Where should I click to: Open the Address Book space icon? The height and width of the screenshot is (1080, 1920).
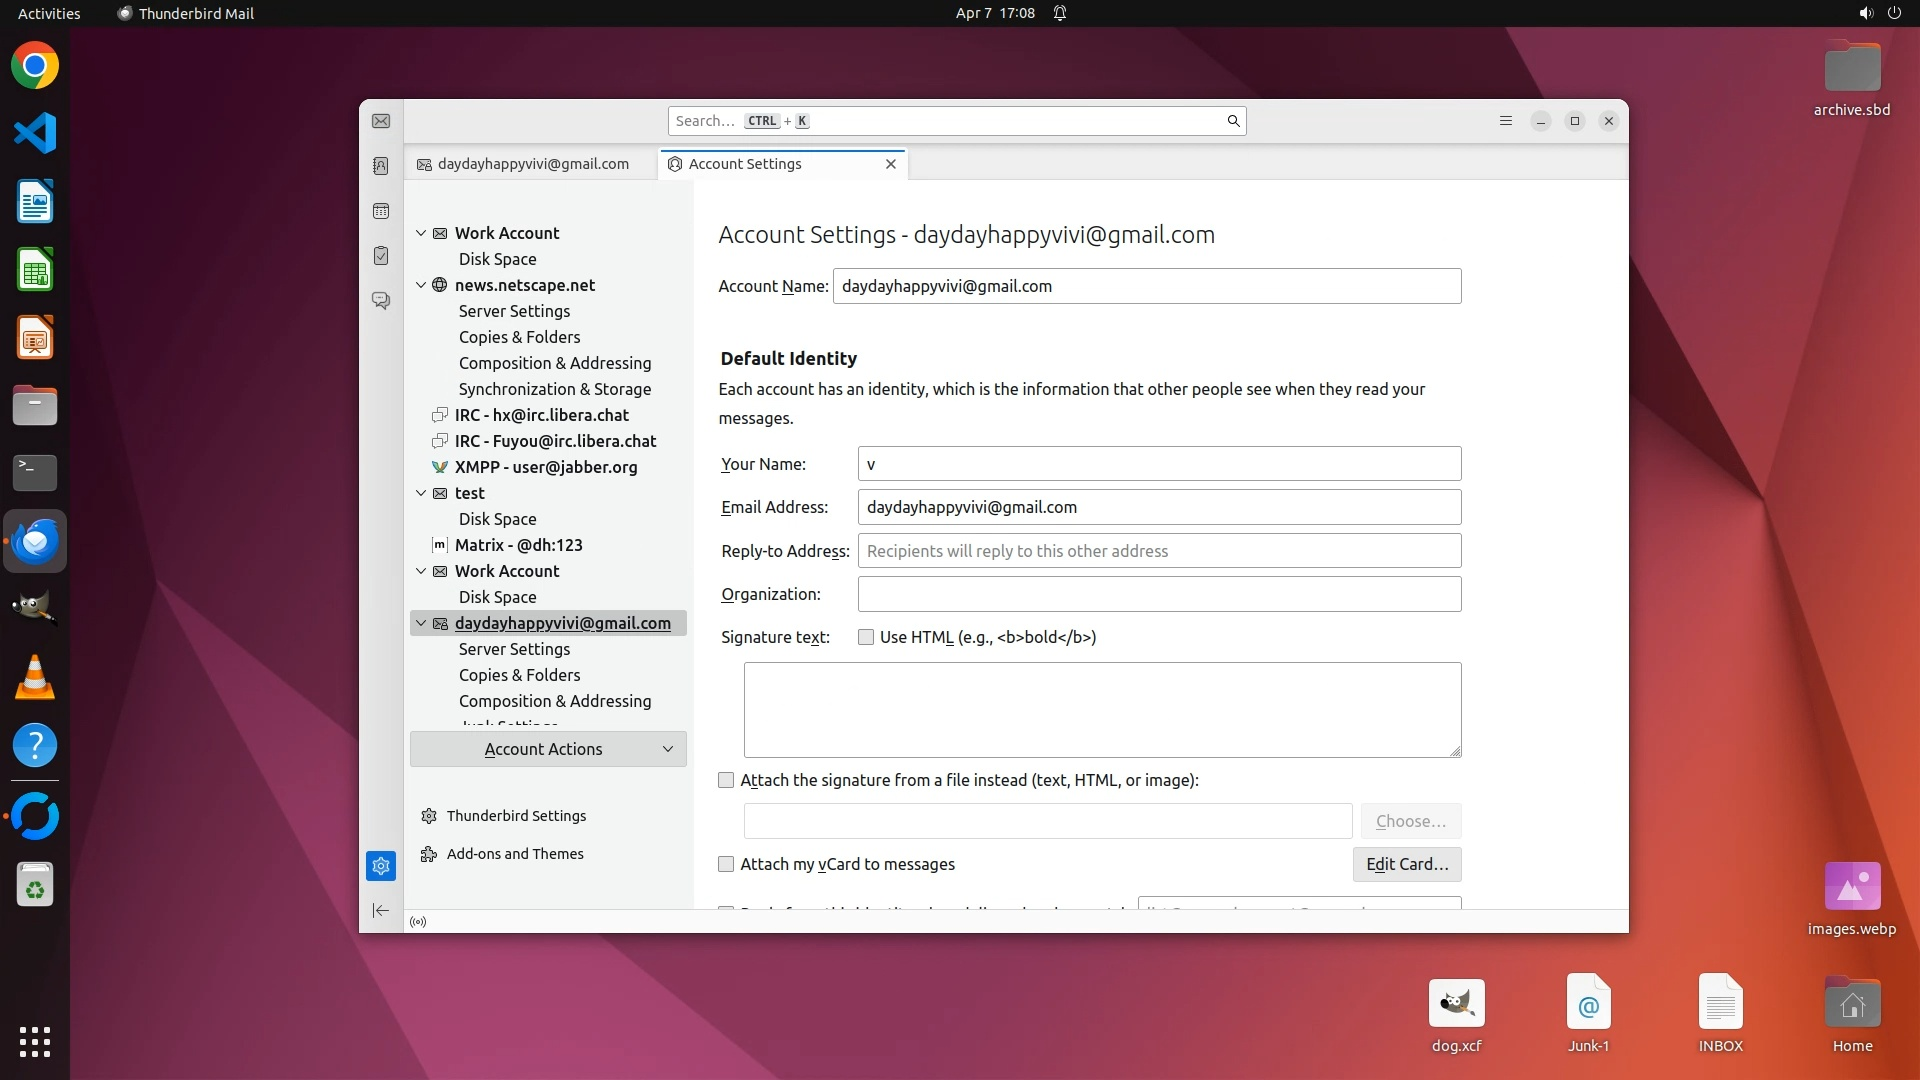tap(381, 166)
